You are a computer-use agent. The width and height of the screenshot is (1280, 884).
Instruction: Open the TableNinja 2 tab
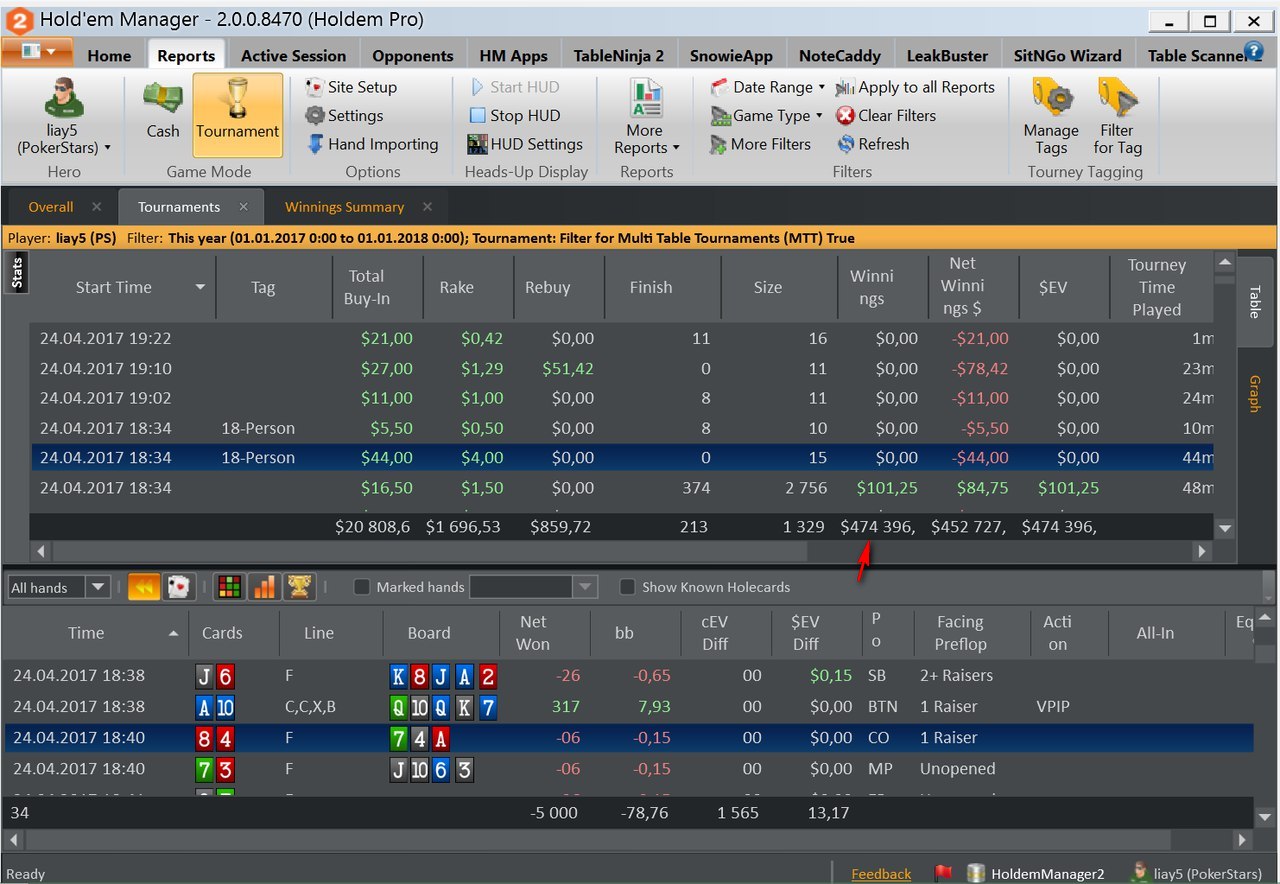pyautogui.click(x=618, y=56)
